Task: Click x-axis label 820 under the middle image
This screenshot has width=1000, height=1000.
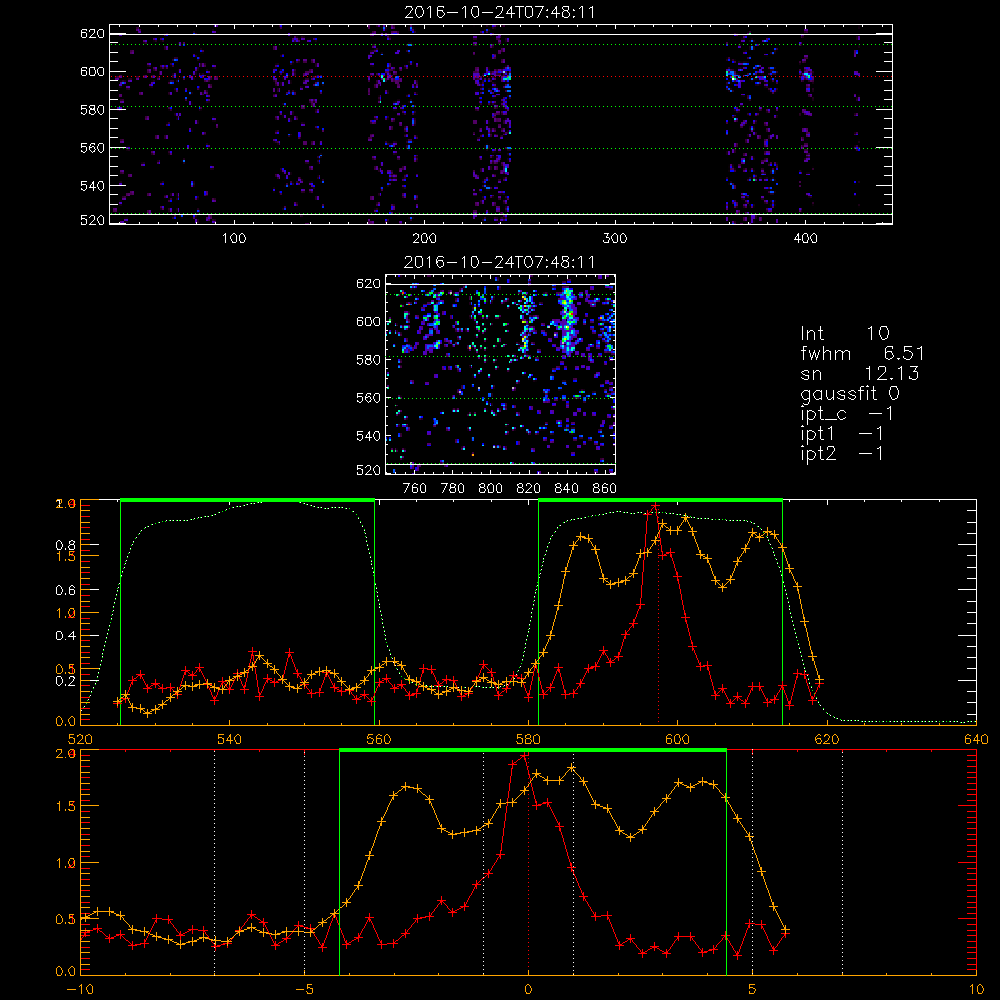Action: click(x=529, y=489)
